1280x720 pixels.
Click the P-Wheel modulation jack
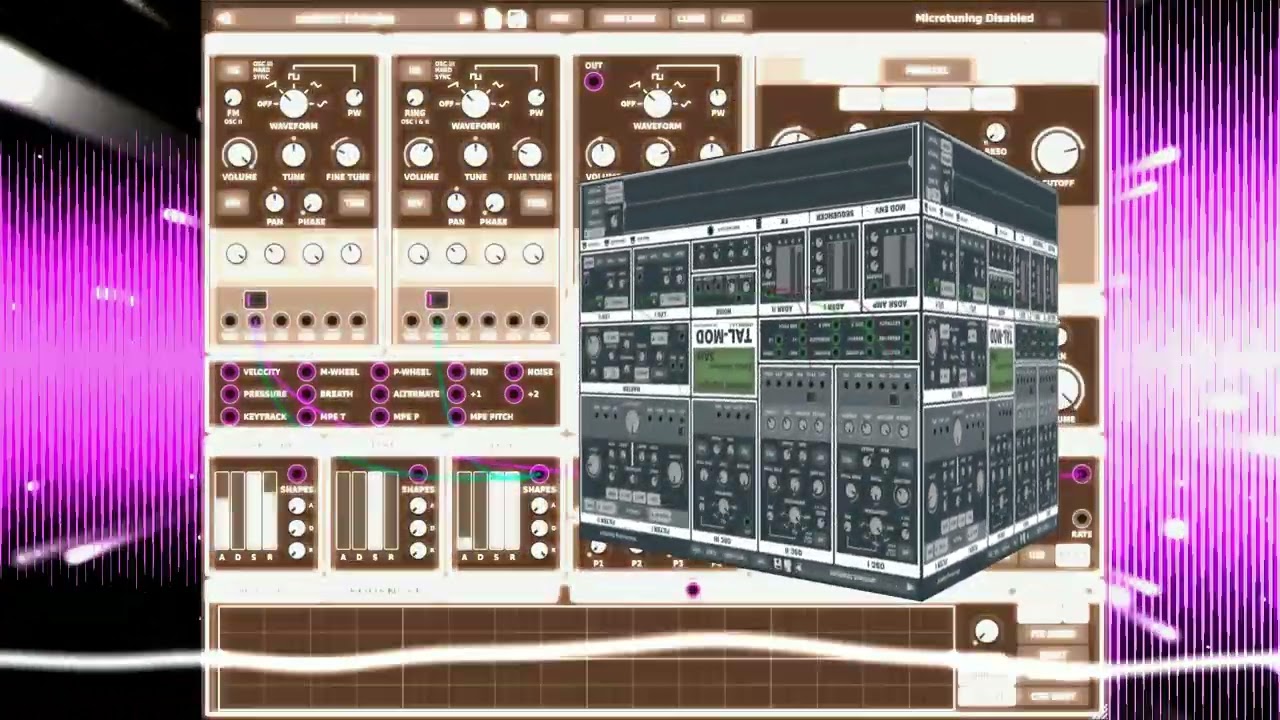(380, 372)
